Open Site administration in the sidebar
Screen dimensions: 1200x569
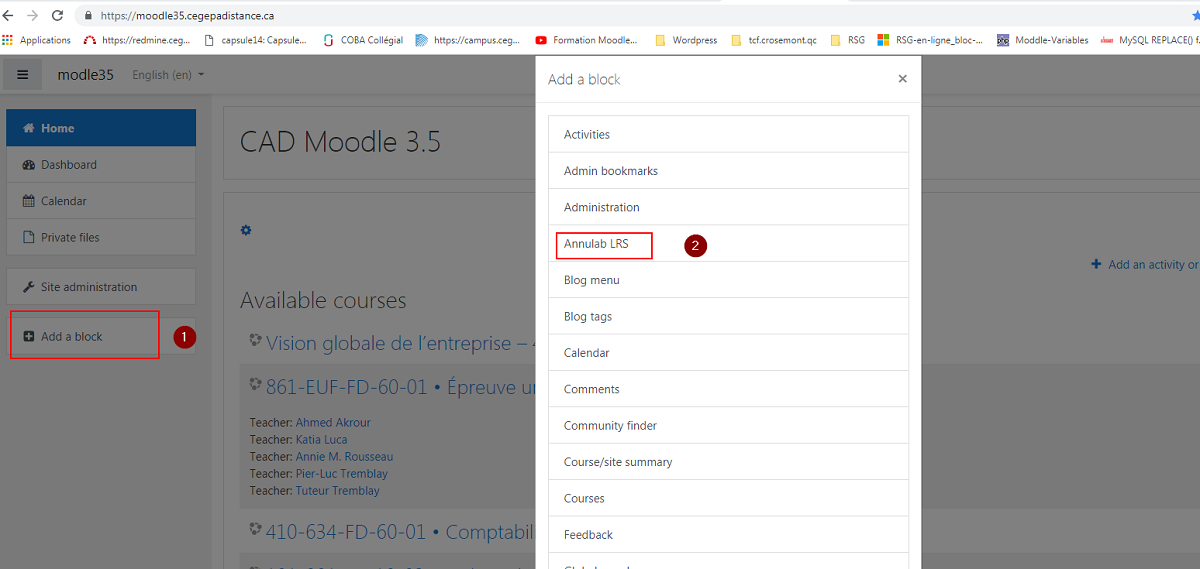[x=89, y=287]
